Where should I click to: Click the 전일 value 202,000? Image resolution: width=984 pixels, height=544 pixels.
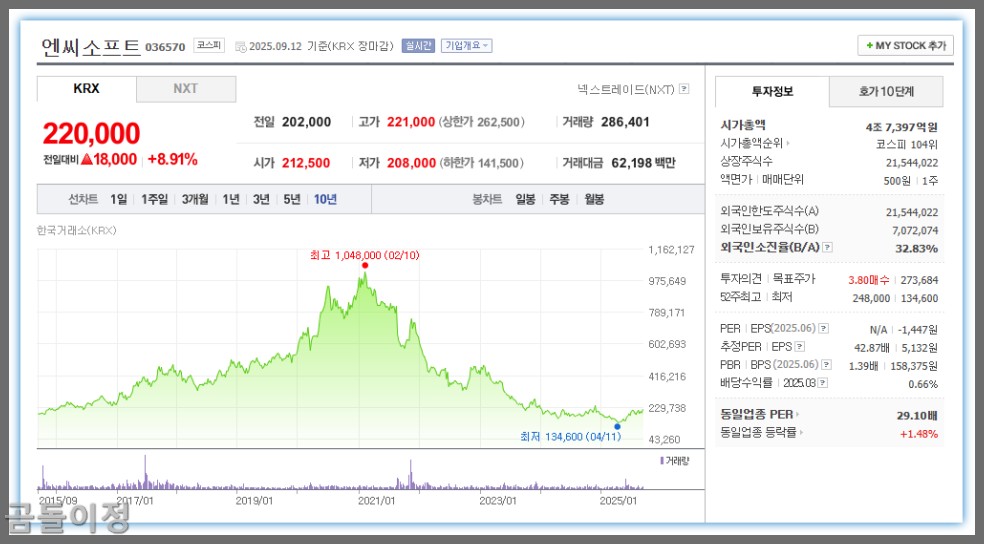(x=306, y=122)
